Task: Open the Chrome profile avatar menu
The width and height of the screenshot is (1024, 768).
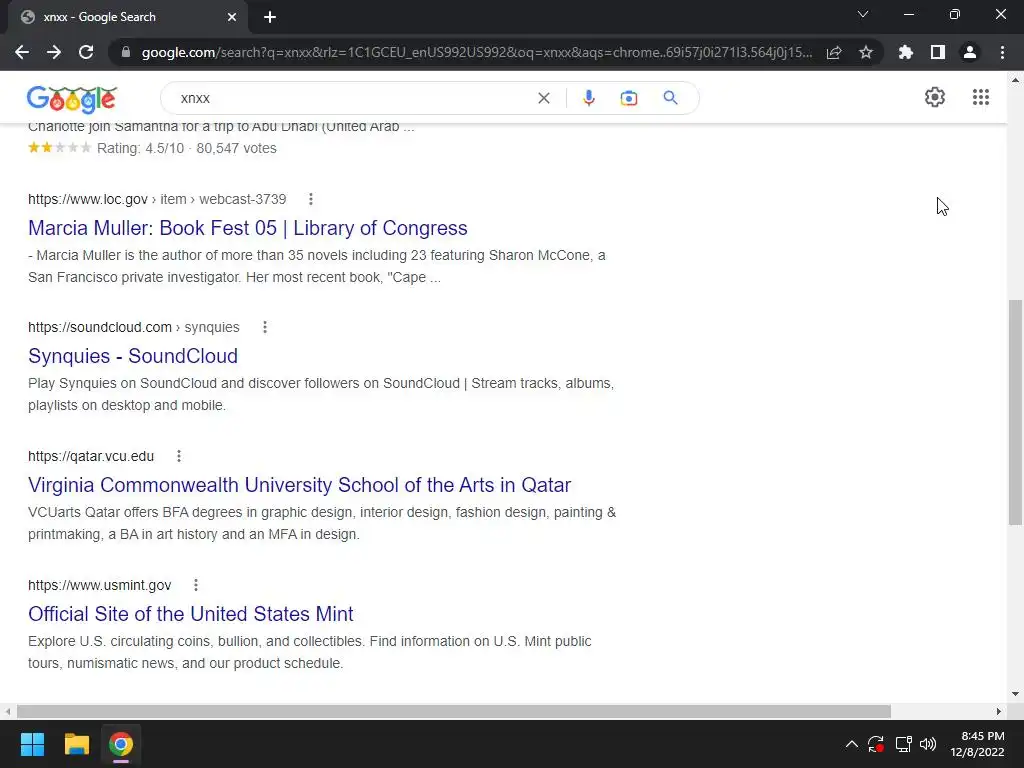Action: (x=970, y=52)
